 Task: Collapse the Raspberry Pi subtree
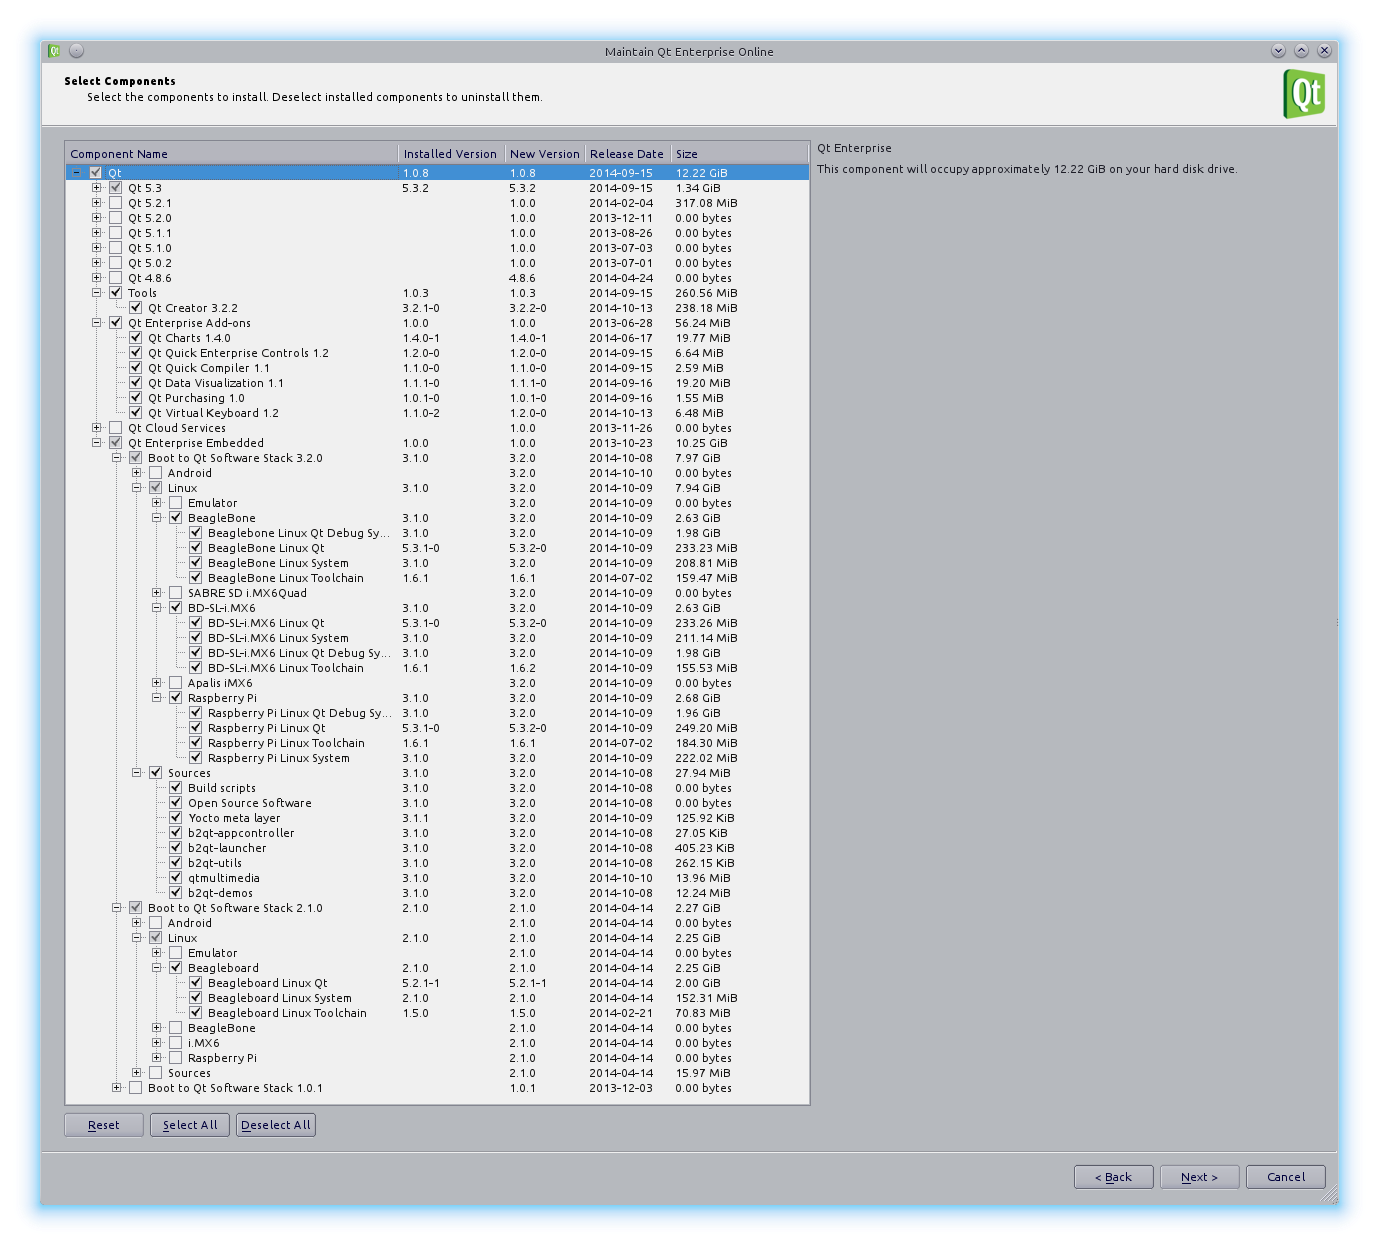coord(157,698)
